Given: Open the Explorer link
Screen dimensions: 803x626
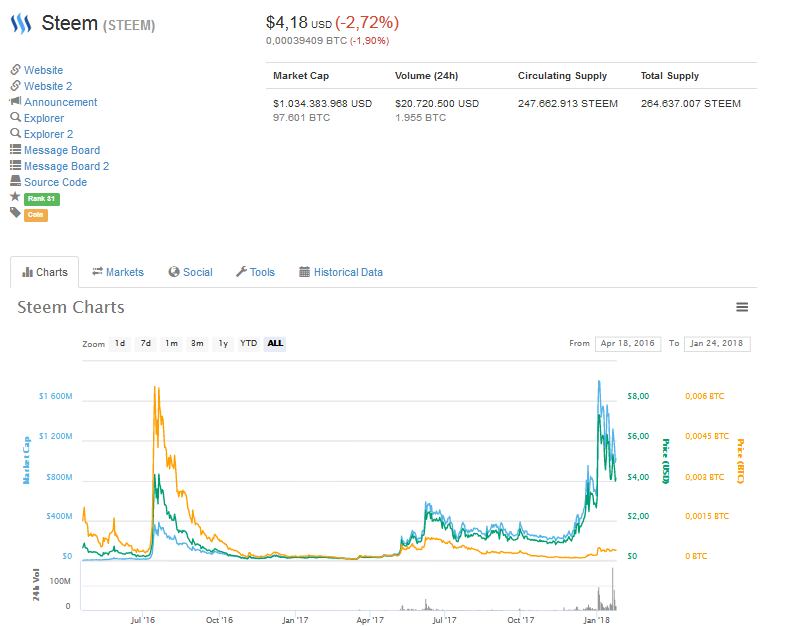Looking at the screenshot, I should point(44,118).
